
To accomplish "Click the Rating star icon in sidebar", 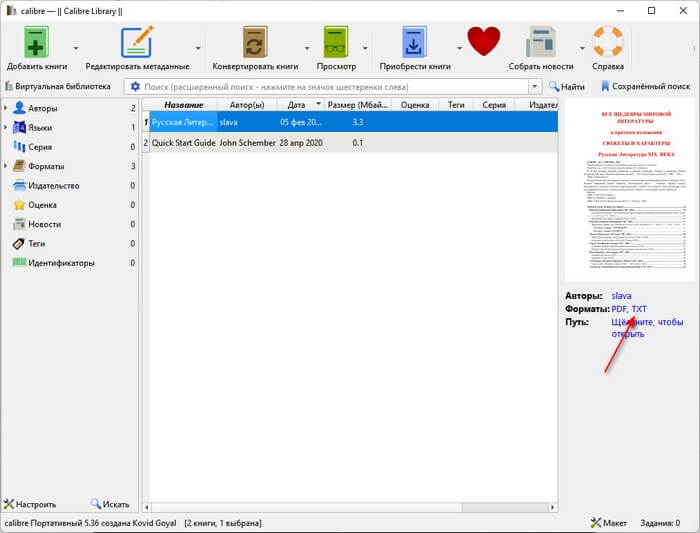I will 19,205.
